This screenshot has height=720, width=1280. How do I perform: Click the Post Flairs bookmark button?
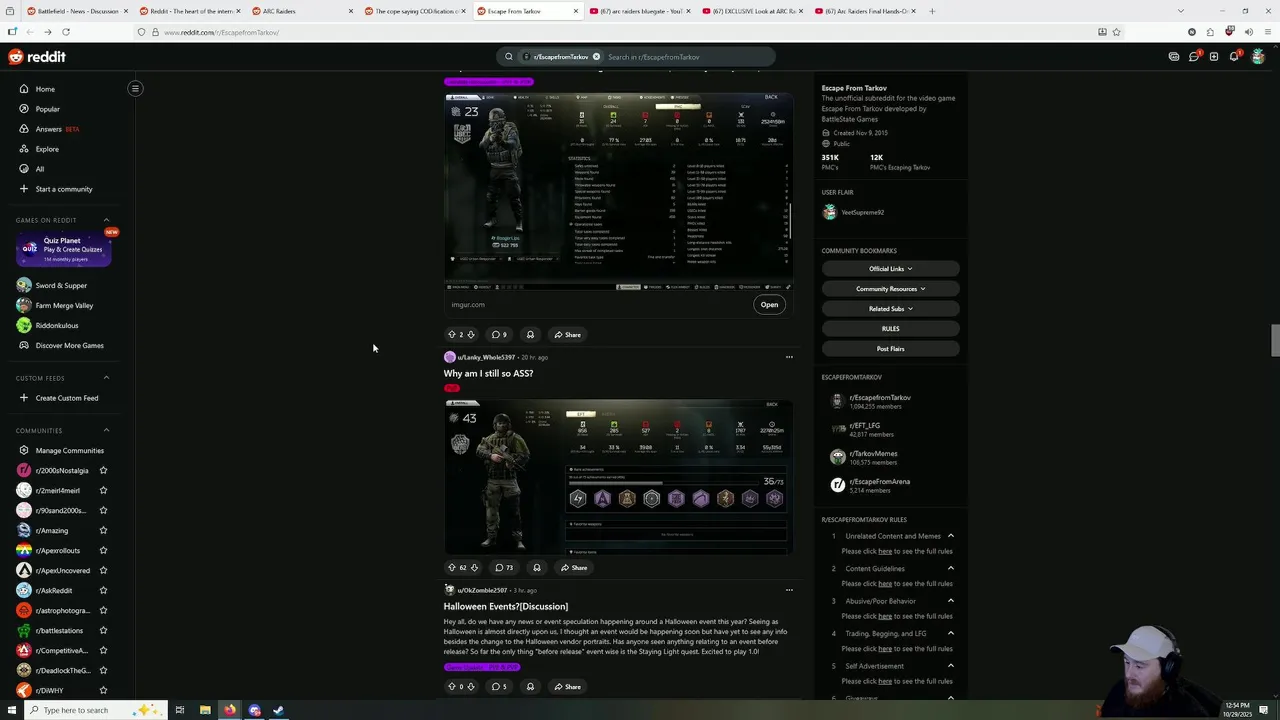click(x=890, y=349)
